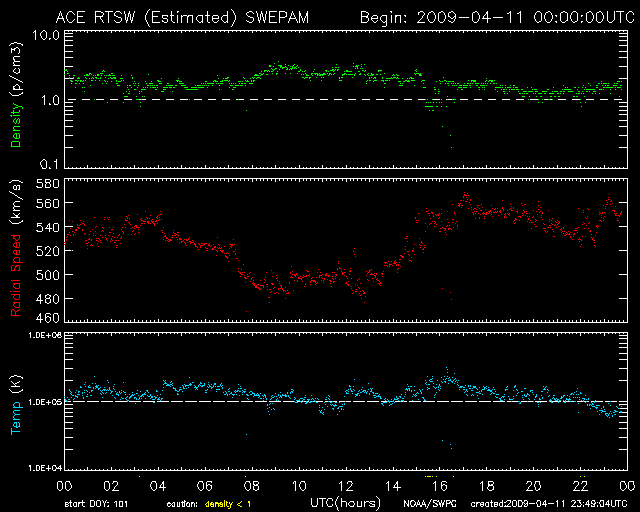Click the 'Begin: 2009-04-11 00:00:00UTC' header text
640x512 pixels.
[x=497, y=18]
